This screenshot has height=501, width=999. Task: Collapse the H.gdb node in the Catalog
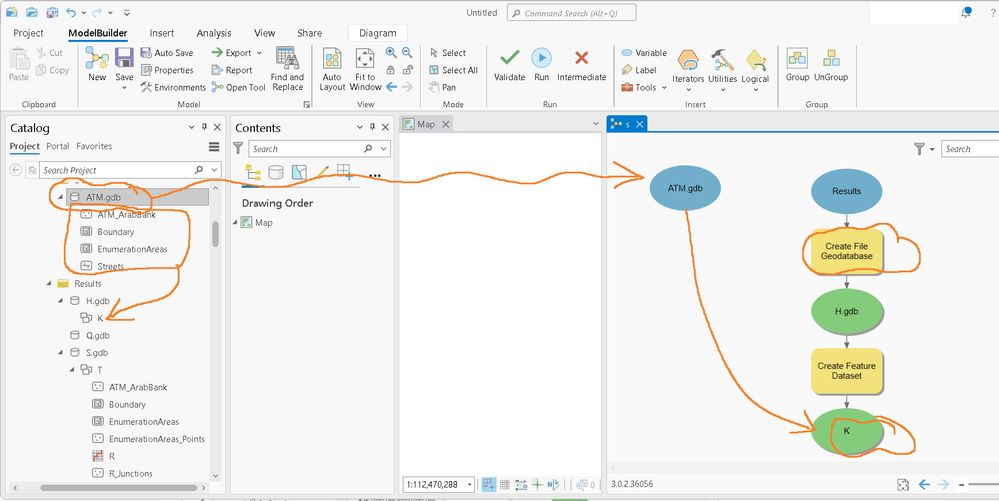61,301
